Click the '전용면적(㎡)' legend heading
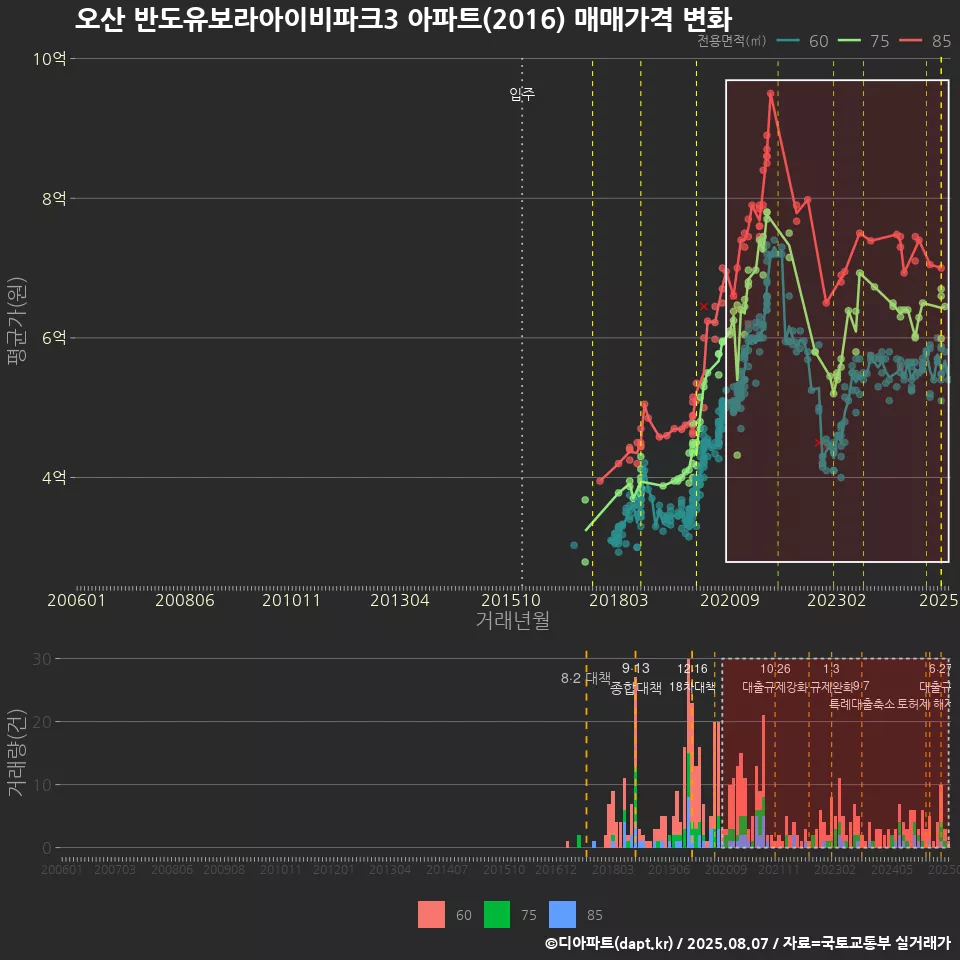This screenshot has width=960, height=960. point(732,40)
